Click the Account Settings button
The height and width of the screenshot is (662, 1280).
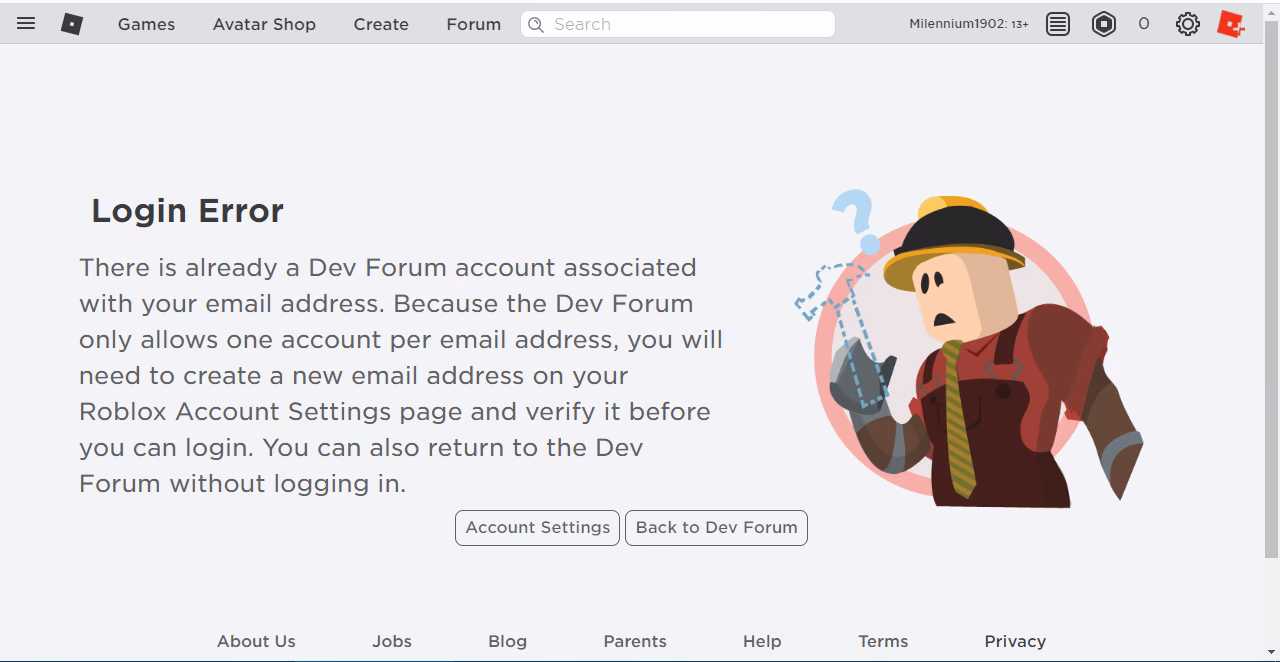(537, 528)
